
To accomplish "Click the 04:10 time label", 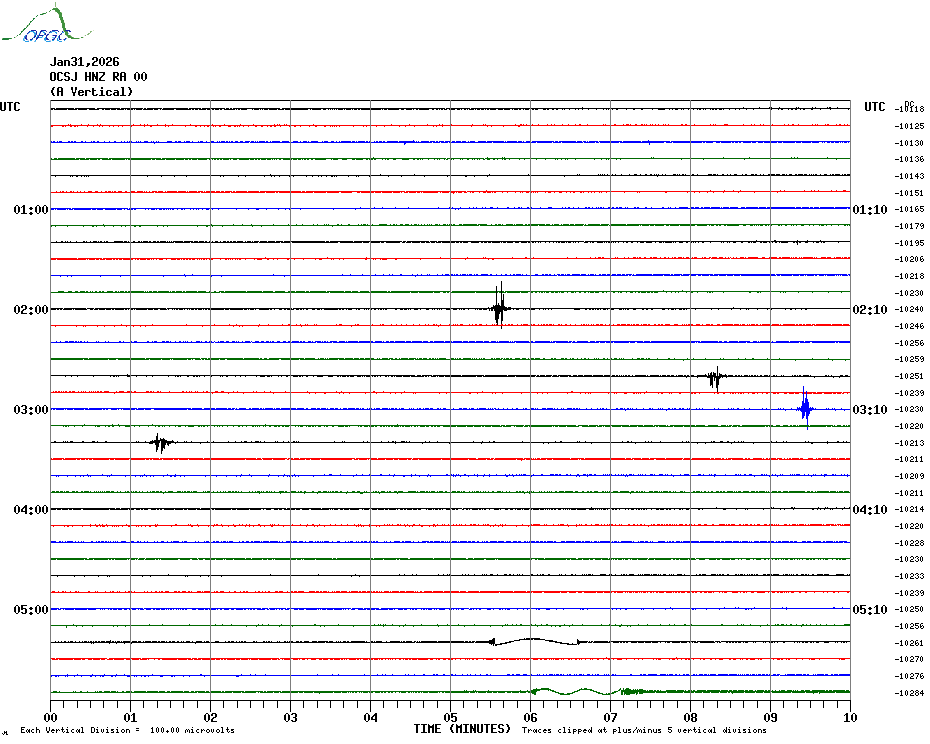I will pos(870,510).
